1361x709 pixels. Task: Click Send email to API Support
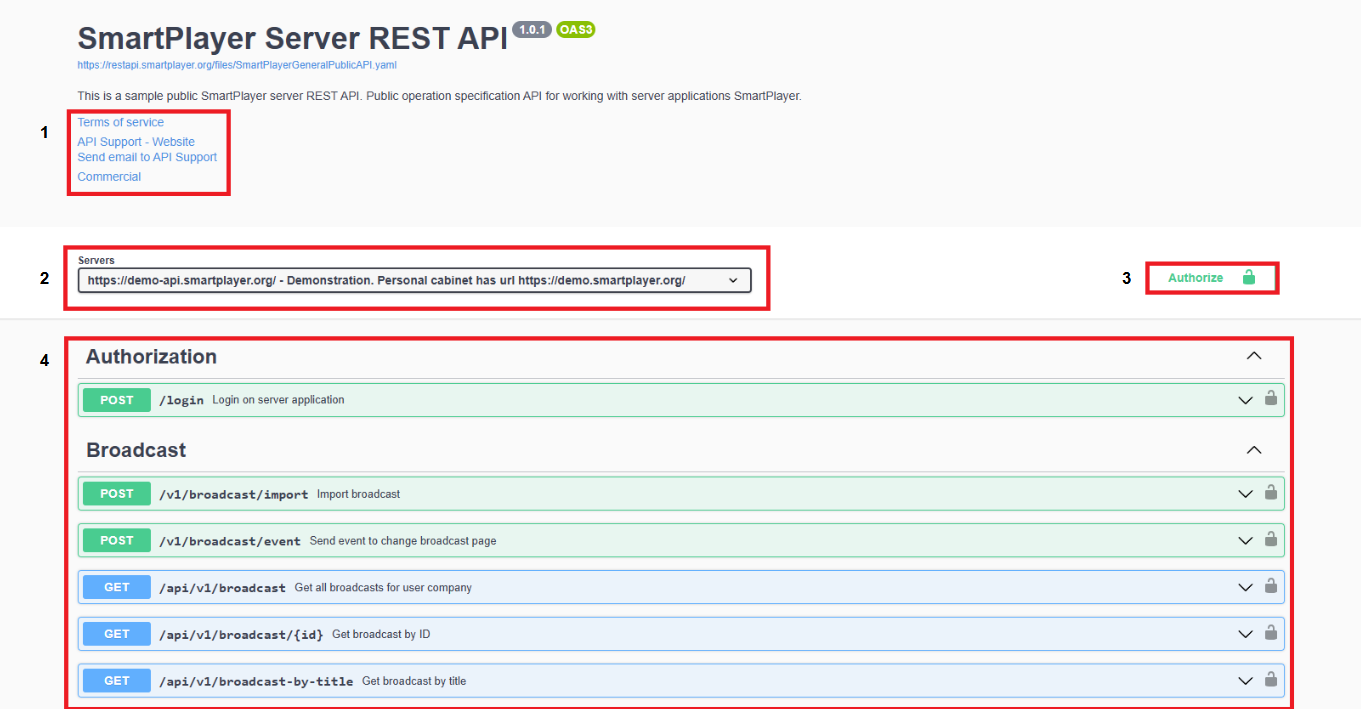147,157
